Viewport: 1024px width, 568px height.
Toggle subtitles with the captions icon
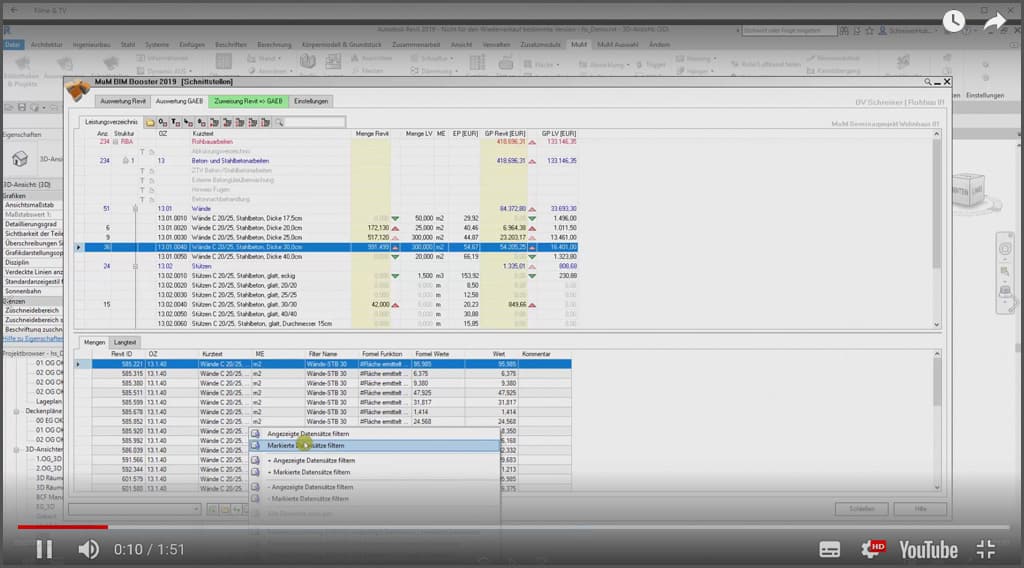(830, 548)
